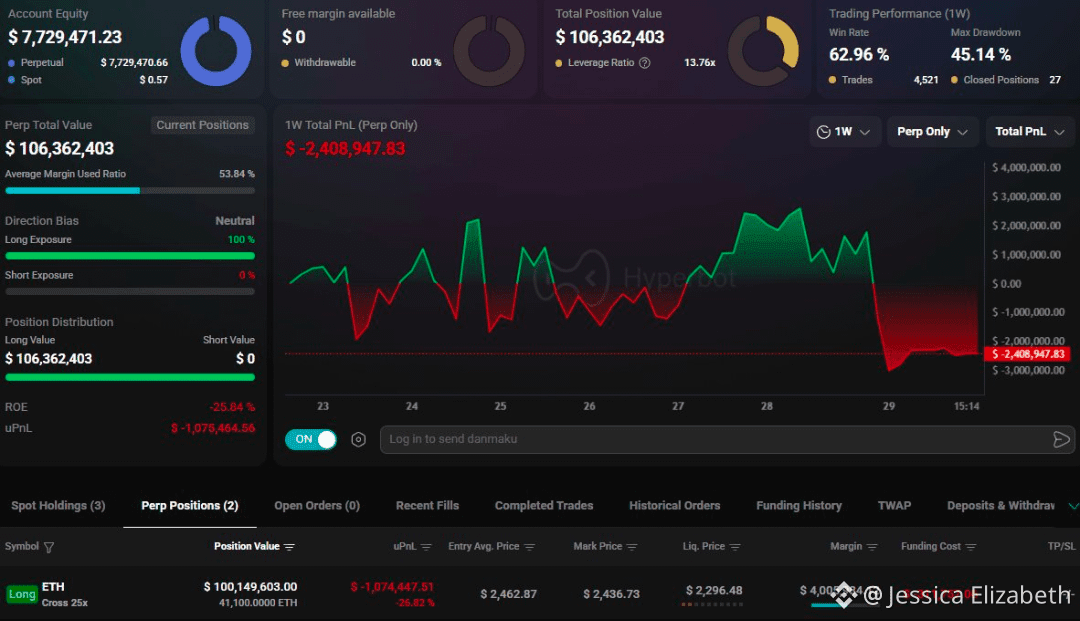
Task: Sort by uPnL column icon
Action: tap(426, 547)
